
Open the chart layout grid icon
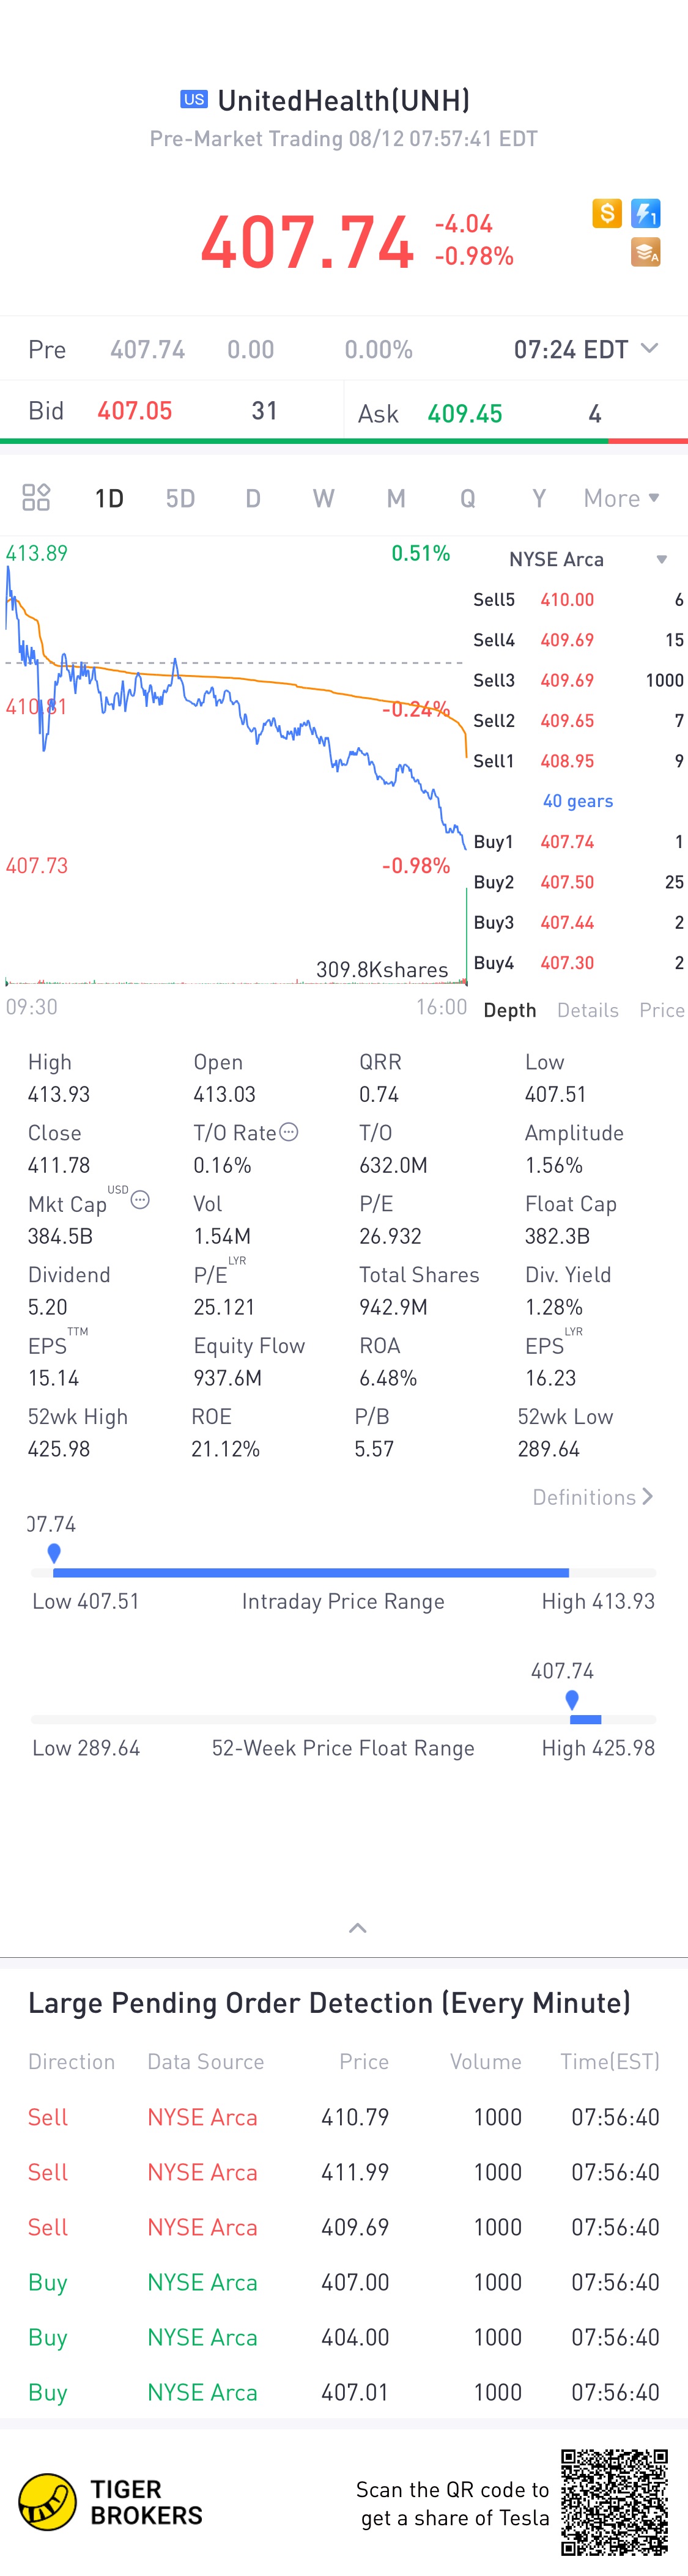tap(36, 497)
